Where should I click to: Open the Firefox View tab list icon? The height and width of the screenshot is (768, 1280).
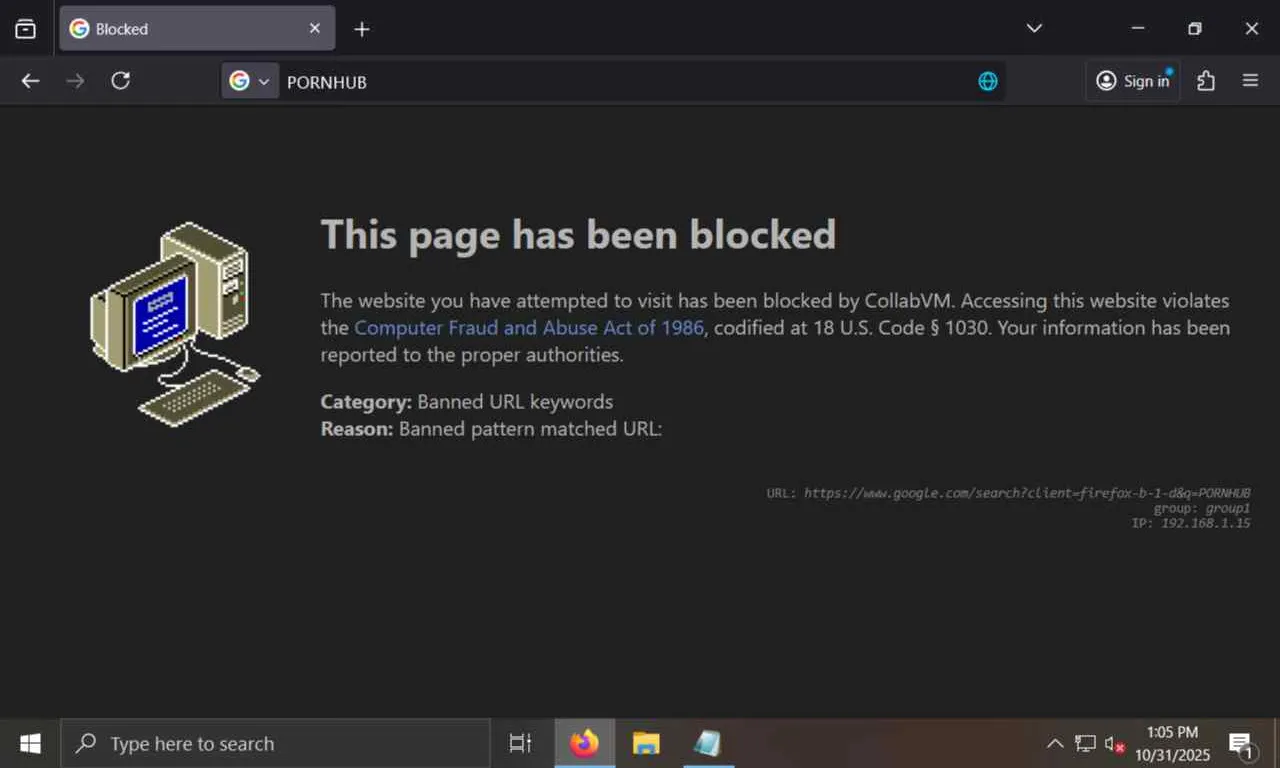coord(26,29)
